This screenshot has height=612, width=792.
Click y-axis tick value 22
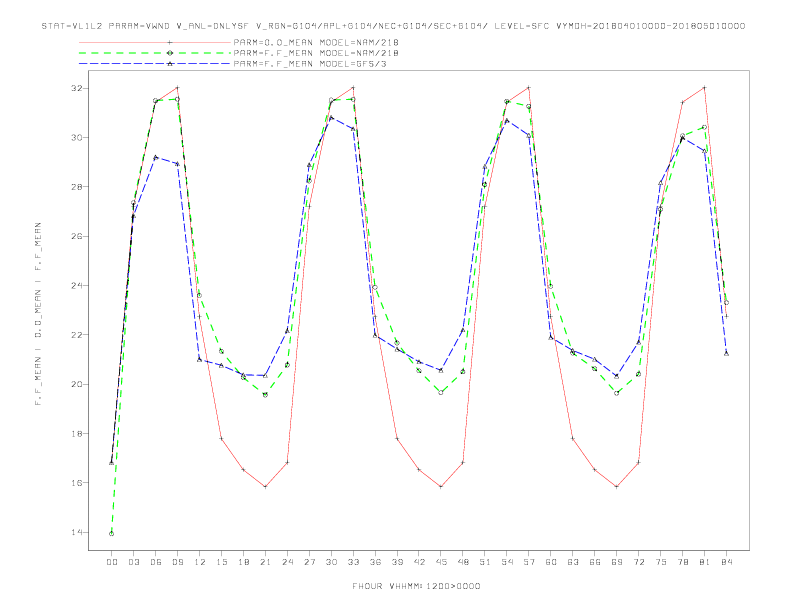pyautogui.click(x=77, y=335)
